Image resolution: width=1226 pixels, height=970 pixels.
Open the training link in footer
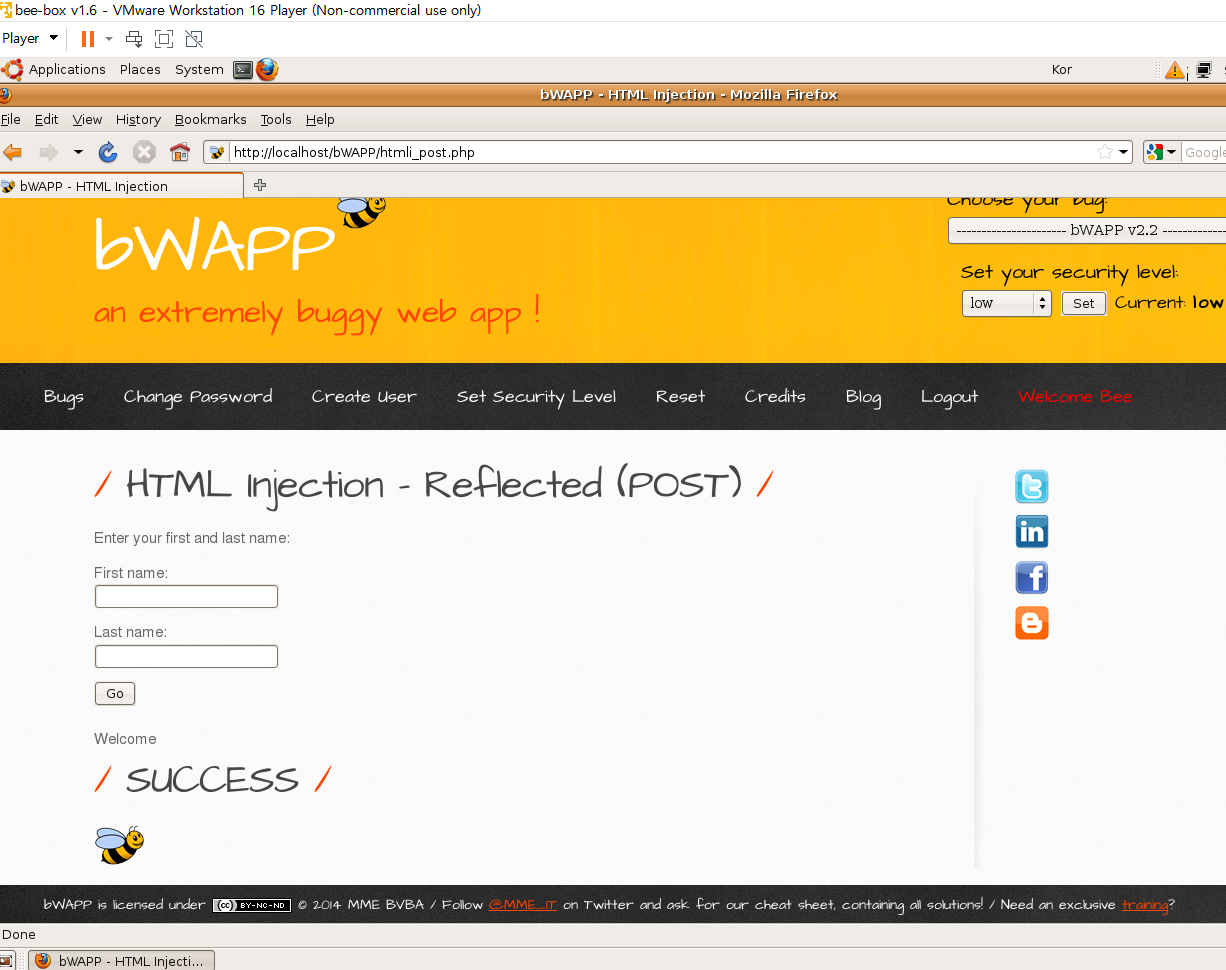(x=1144, y=905)
